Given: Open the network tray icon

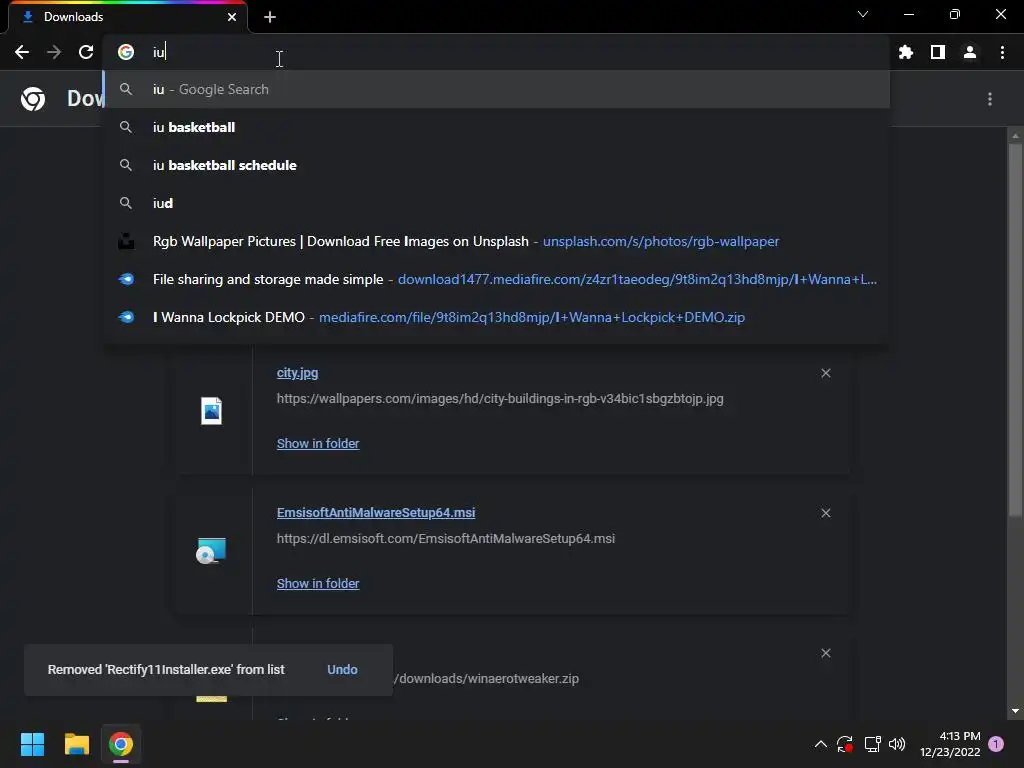Looking at the screenshot, I should (872, 744).
